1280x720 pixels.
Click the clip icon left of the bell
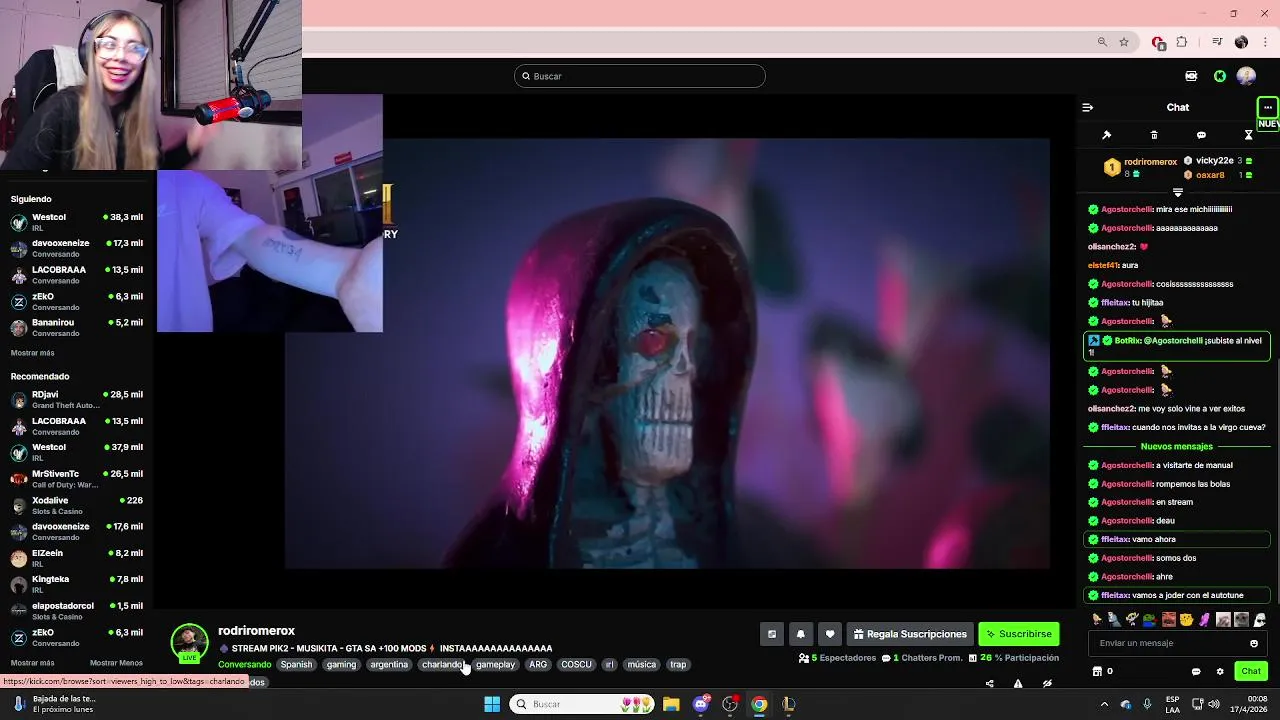pyautogui.click(x=771, y=634)
